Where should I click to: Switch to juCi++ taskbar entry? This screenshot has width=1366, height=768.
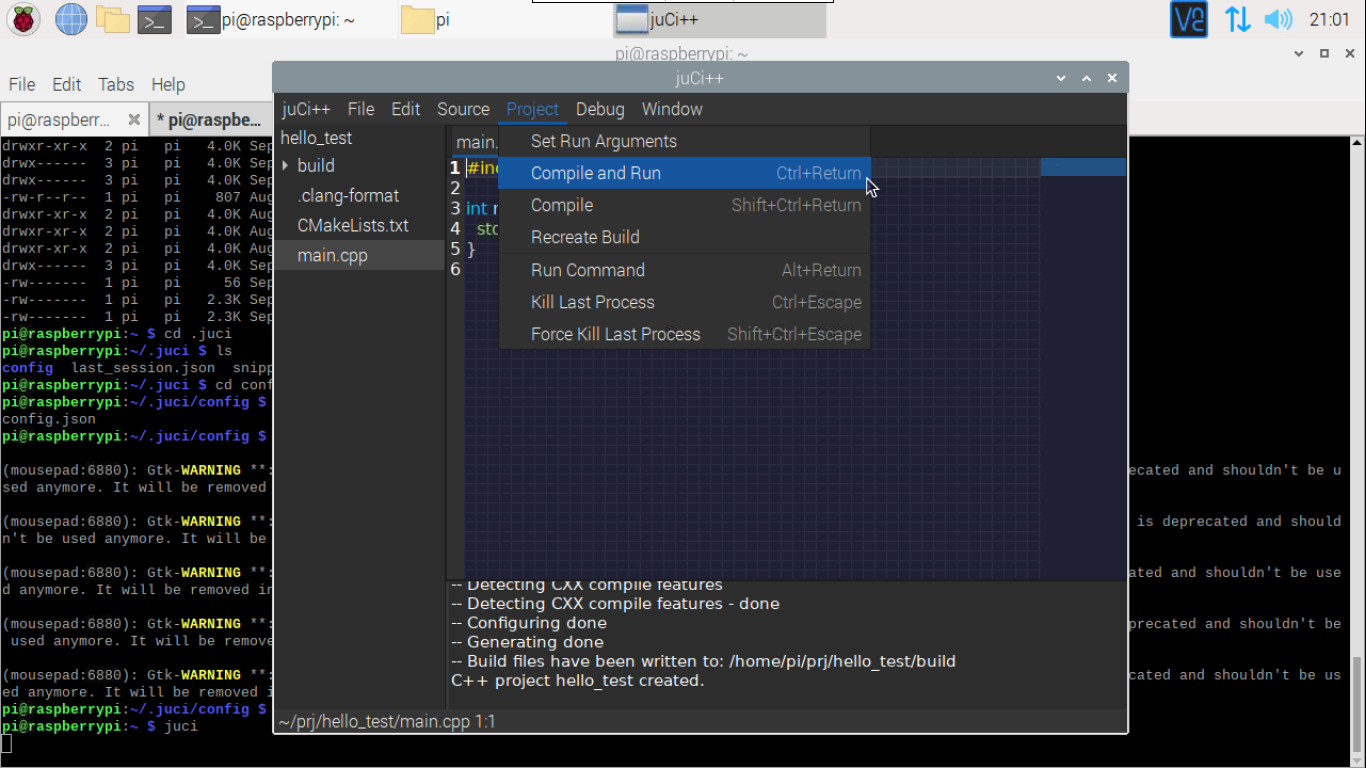pyautogui.click(x=719, y=20)
